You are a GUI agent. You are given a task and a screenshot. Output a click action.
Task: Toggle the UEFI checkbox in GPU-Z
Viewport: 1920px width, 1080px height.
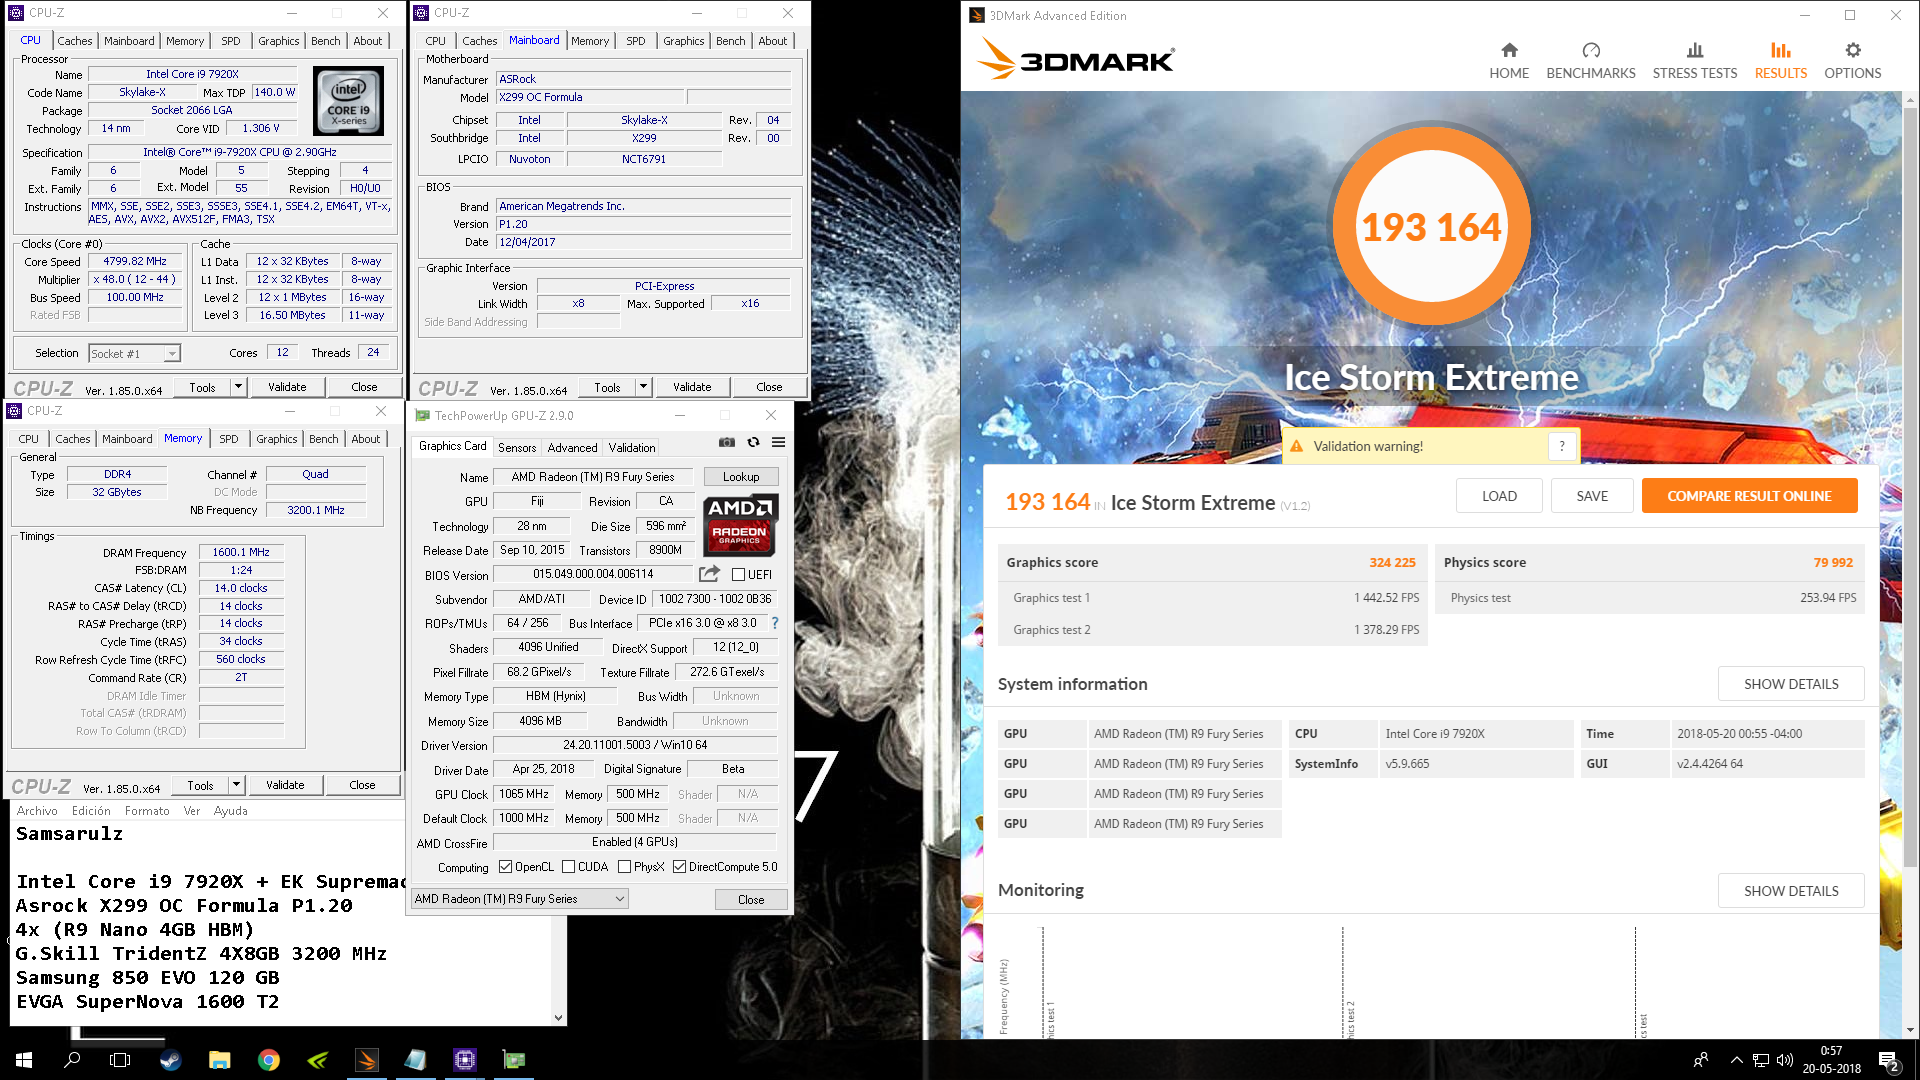click(x=738, y=575)
